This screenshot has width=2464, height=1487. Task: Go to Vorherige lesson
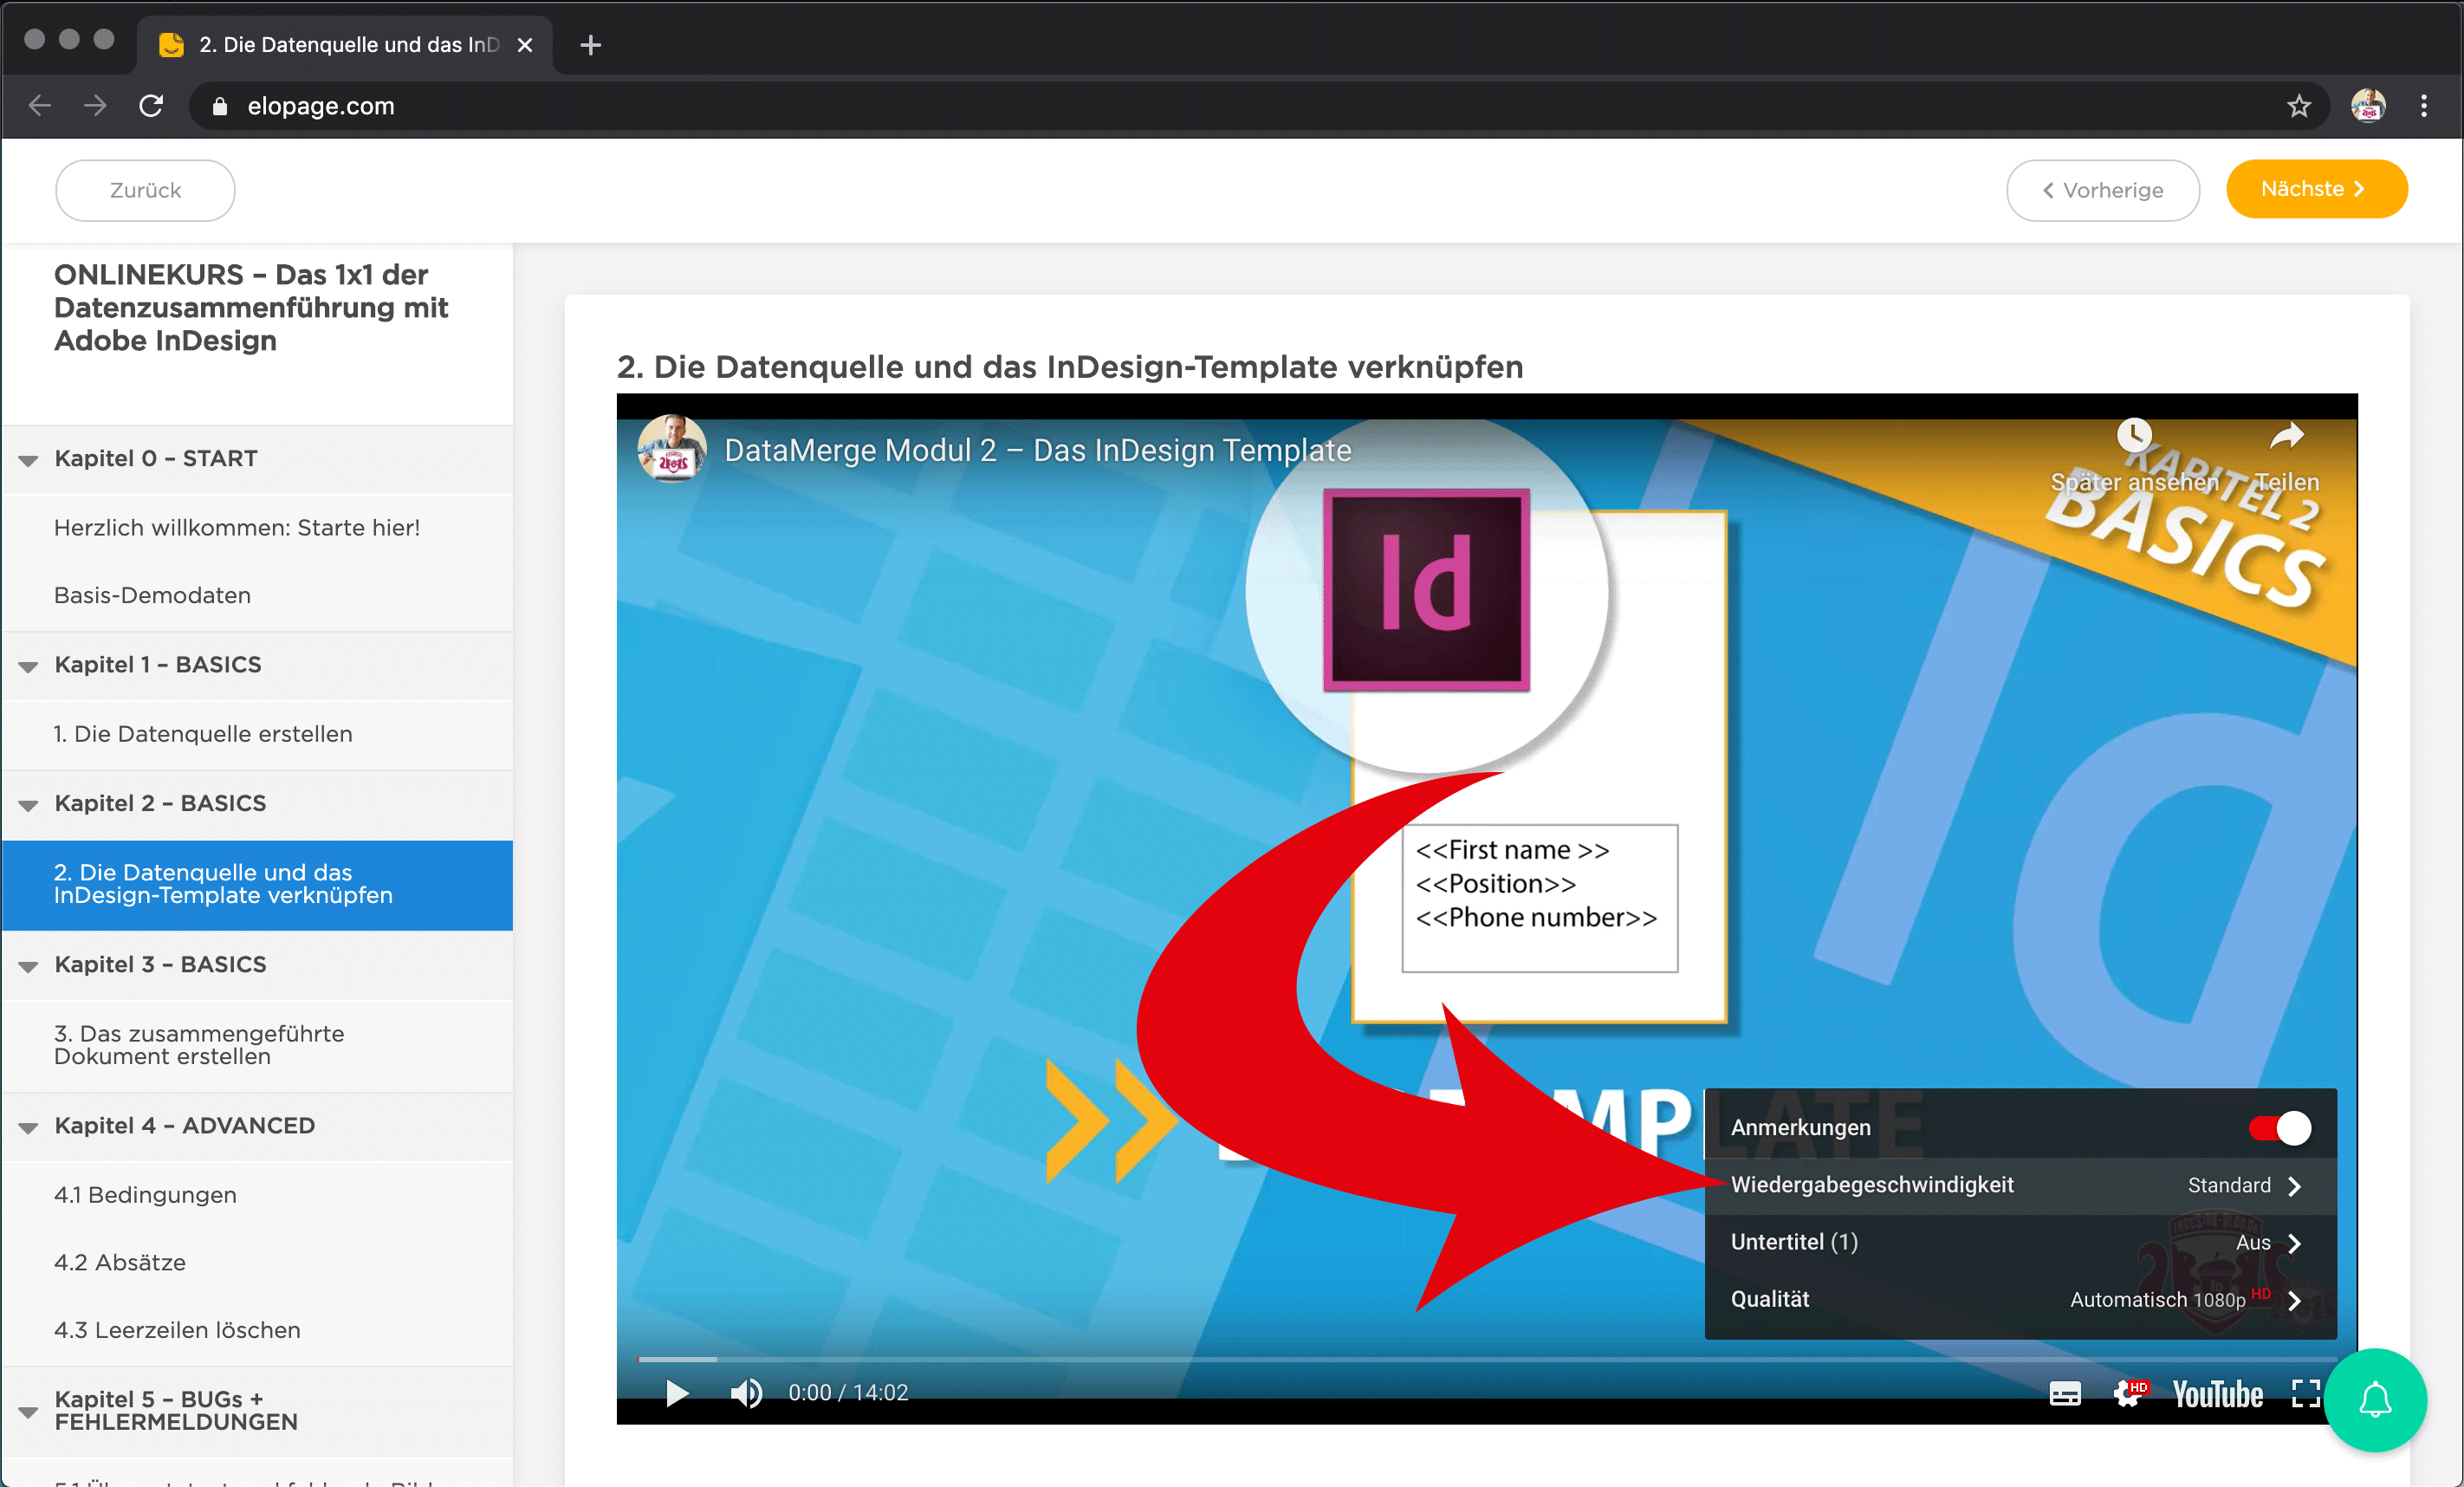pyautogui.click(x=2102, y=190)
